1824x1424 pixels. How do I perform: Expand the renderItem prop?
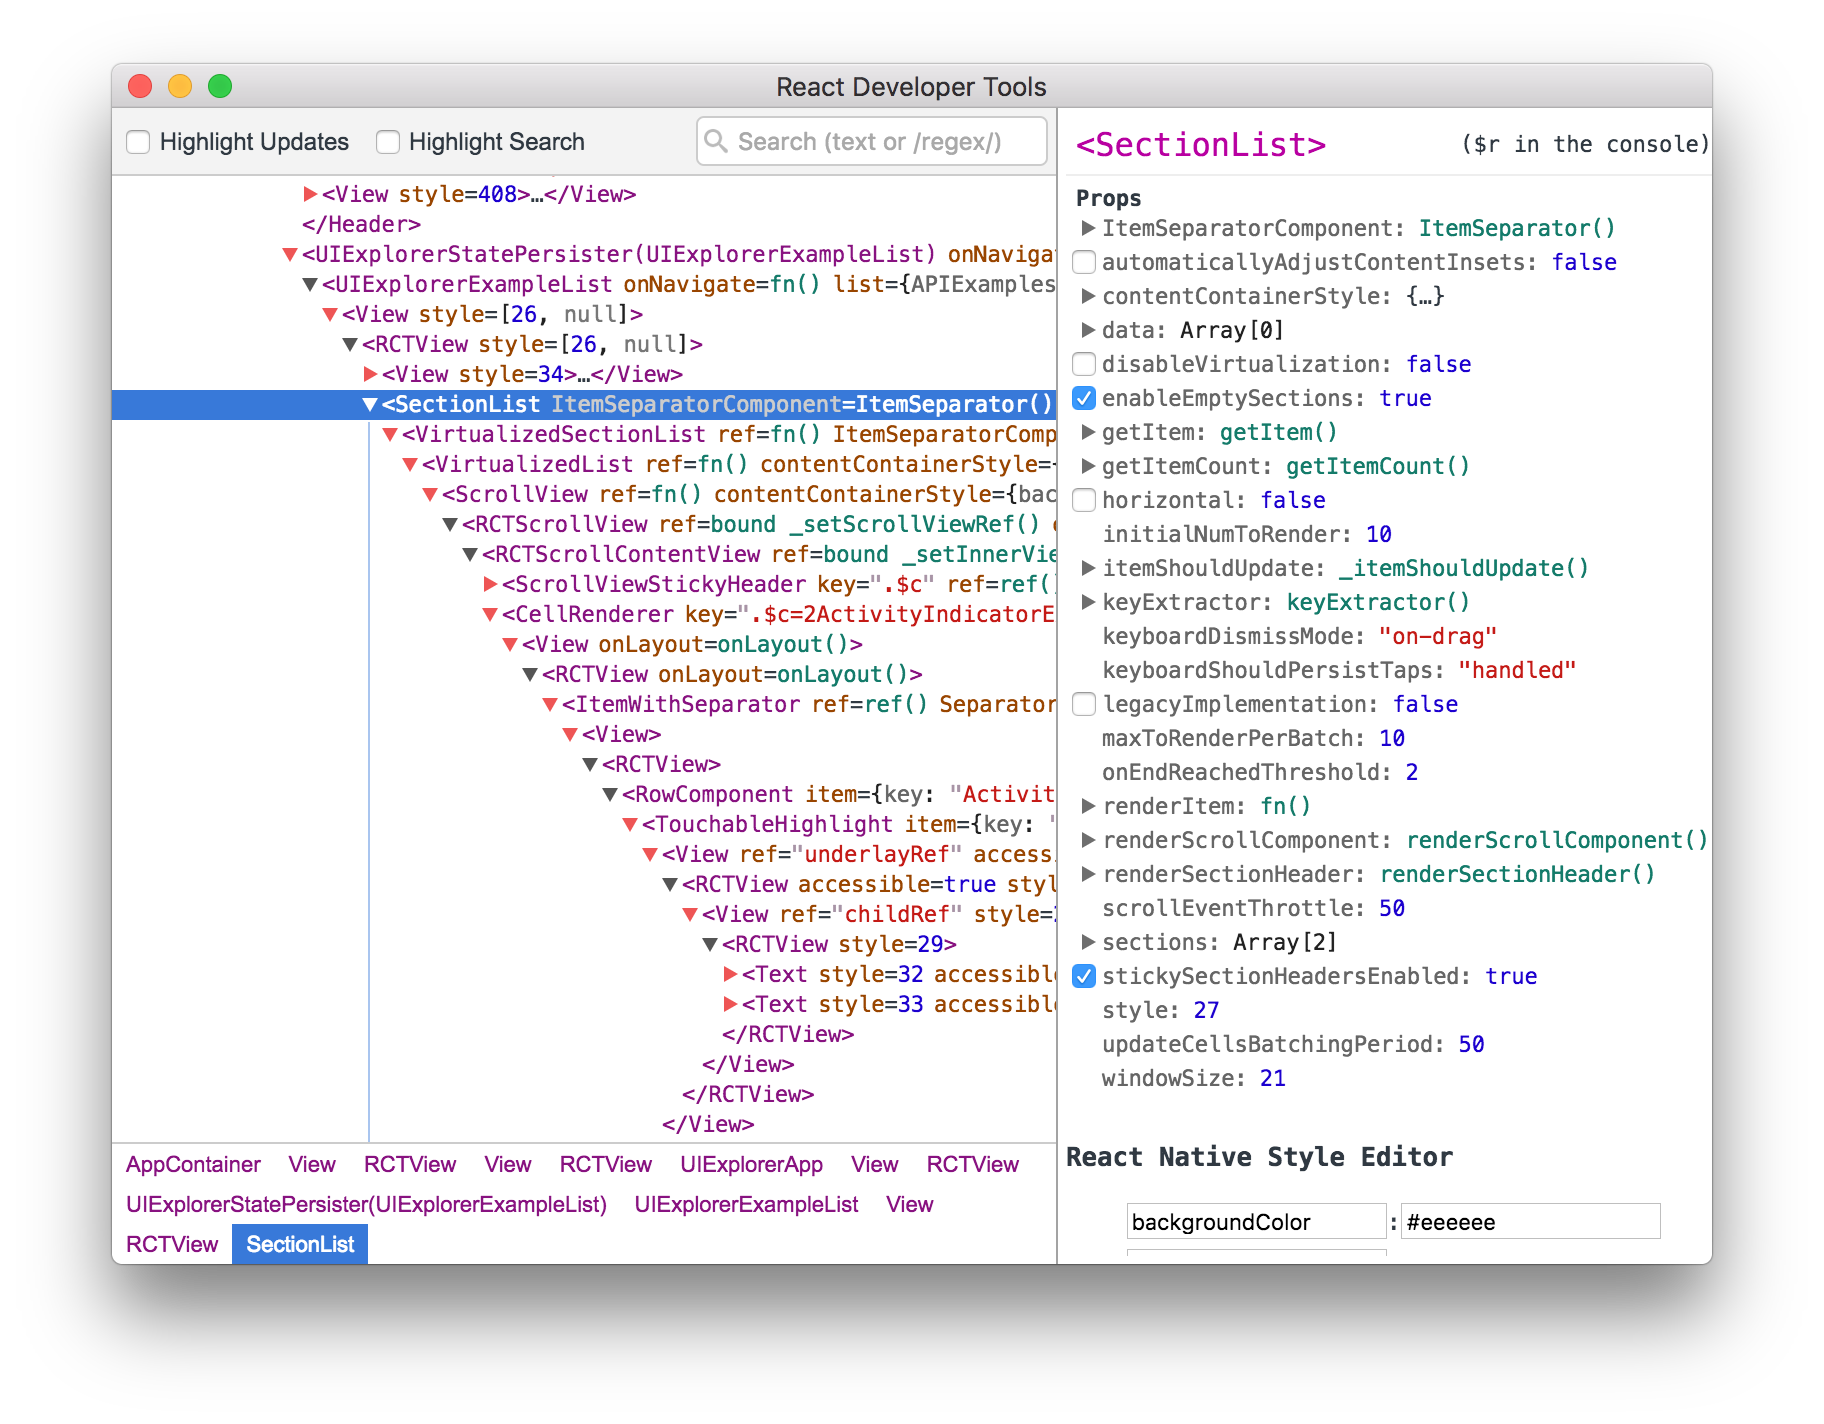click(x=1087, y=806)
